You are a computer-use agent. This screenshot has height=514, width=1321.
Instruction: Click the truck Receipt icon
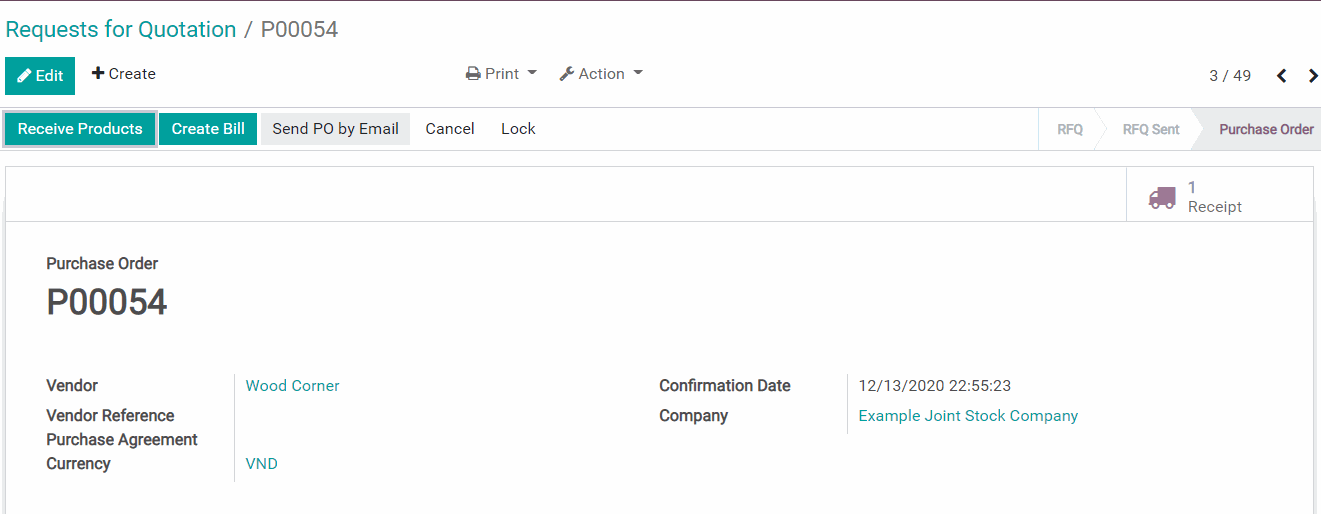1161,197
